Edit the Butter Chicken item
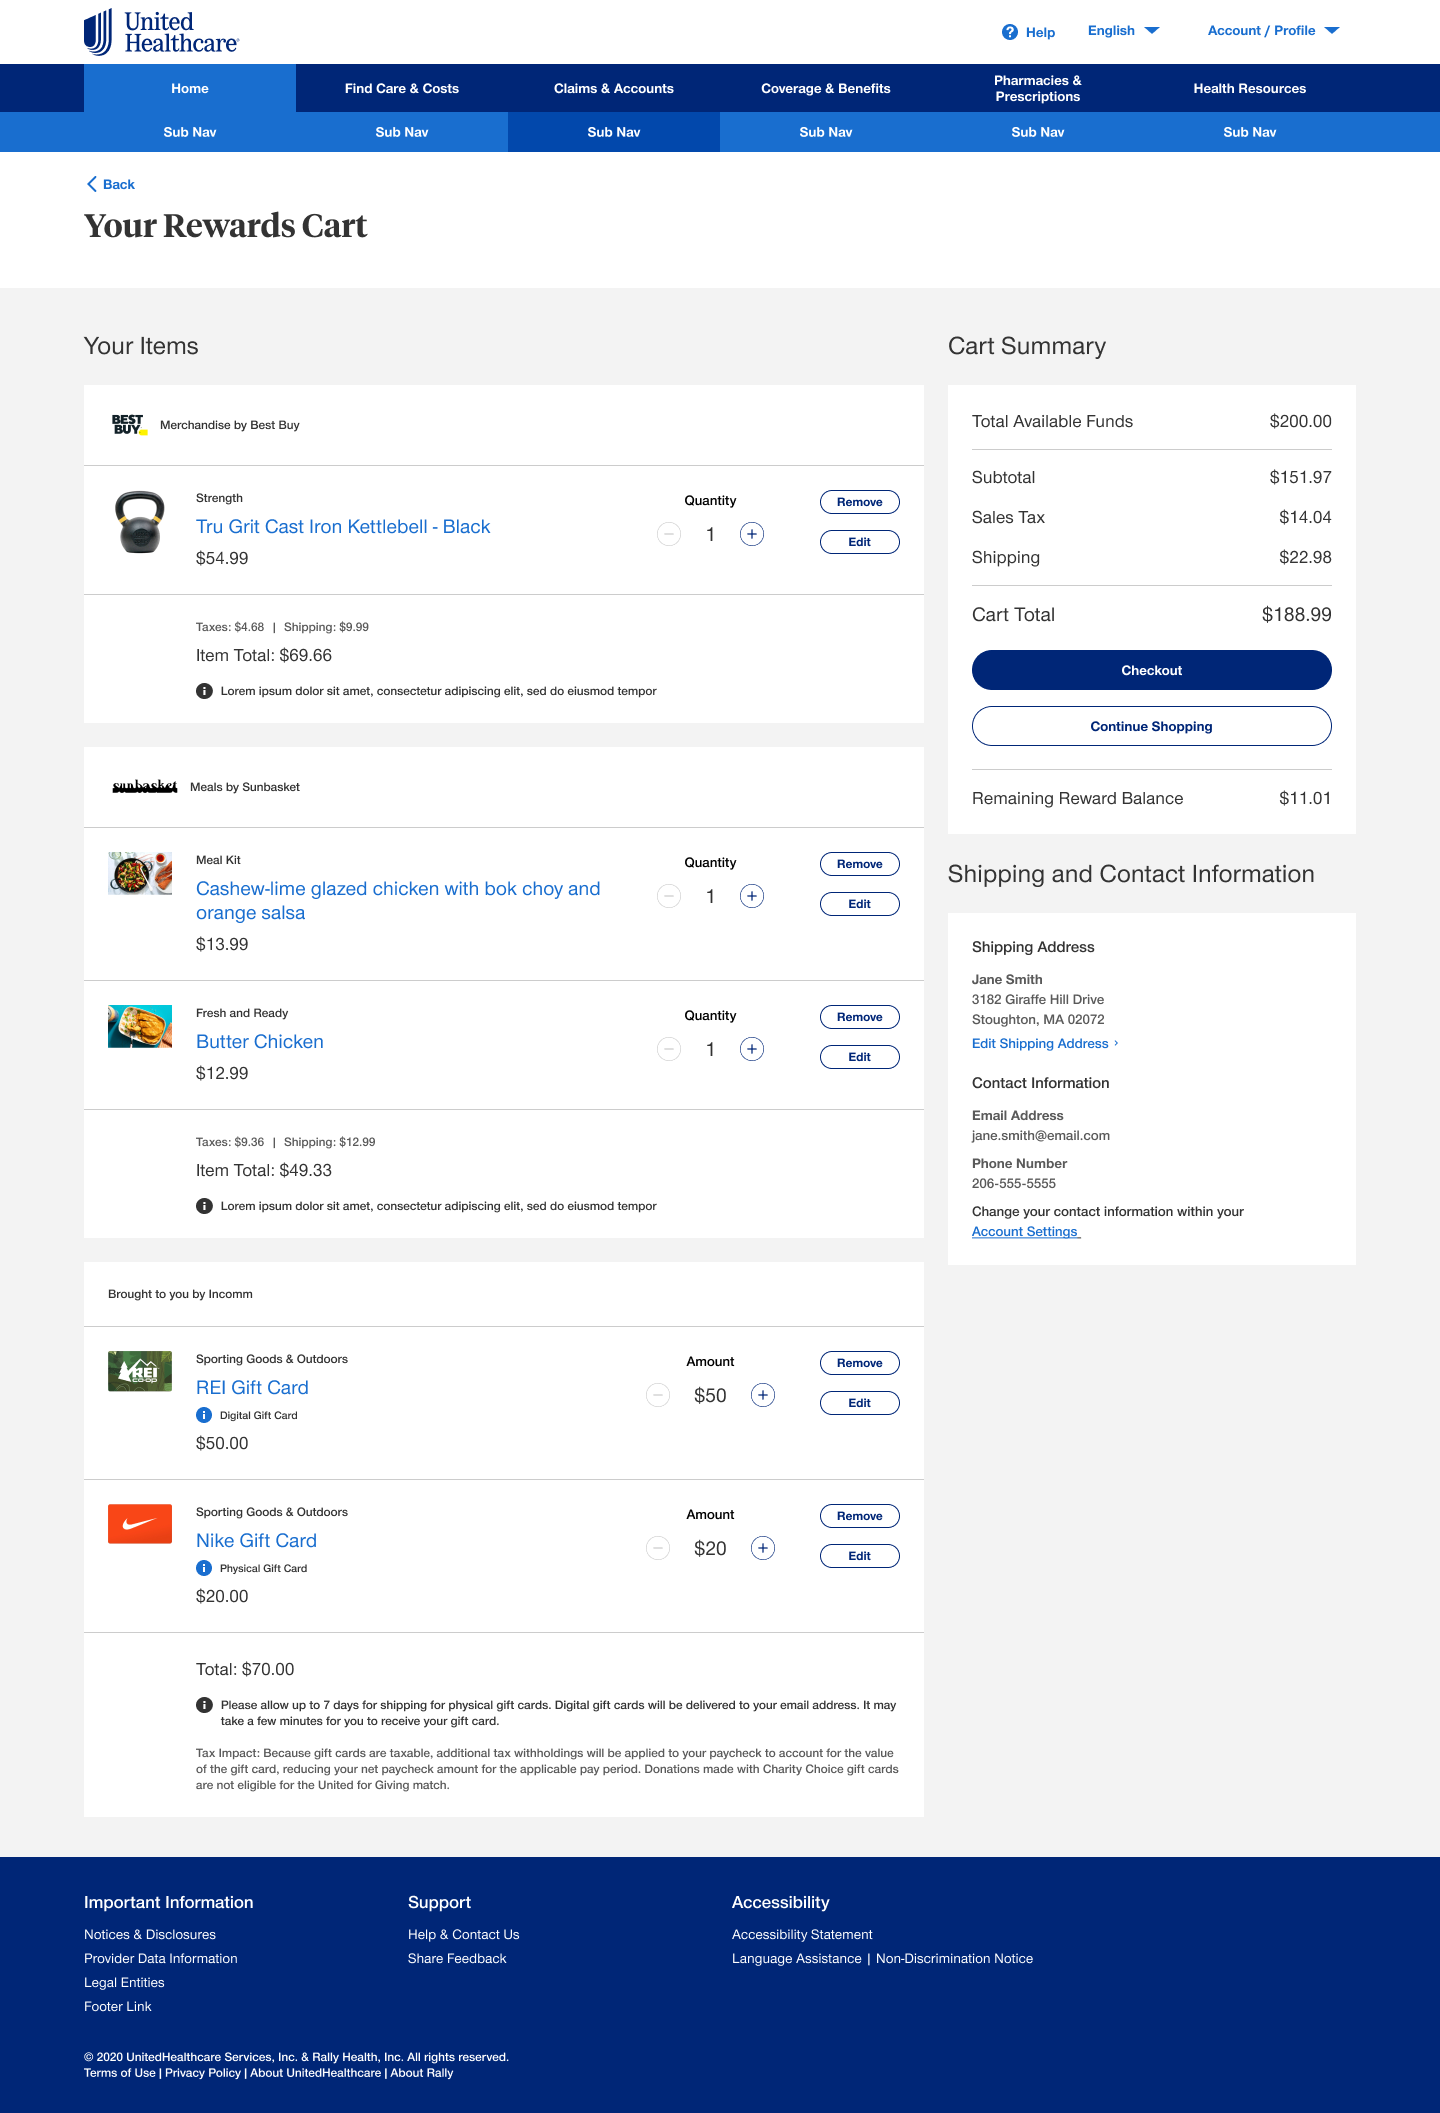Screen dimensions: 1440x2113 click(860, 1057)
